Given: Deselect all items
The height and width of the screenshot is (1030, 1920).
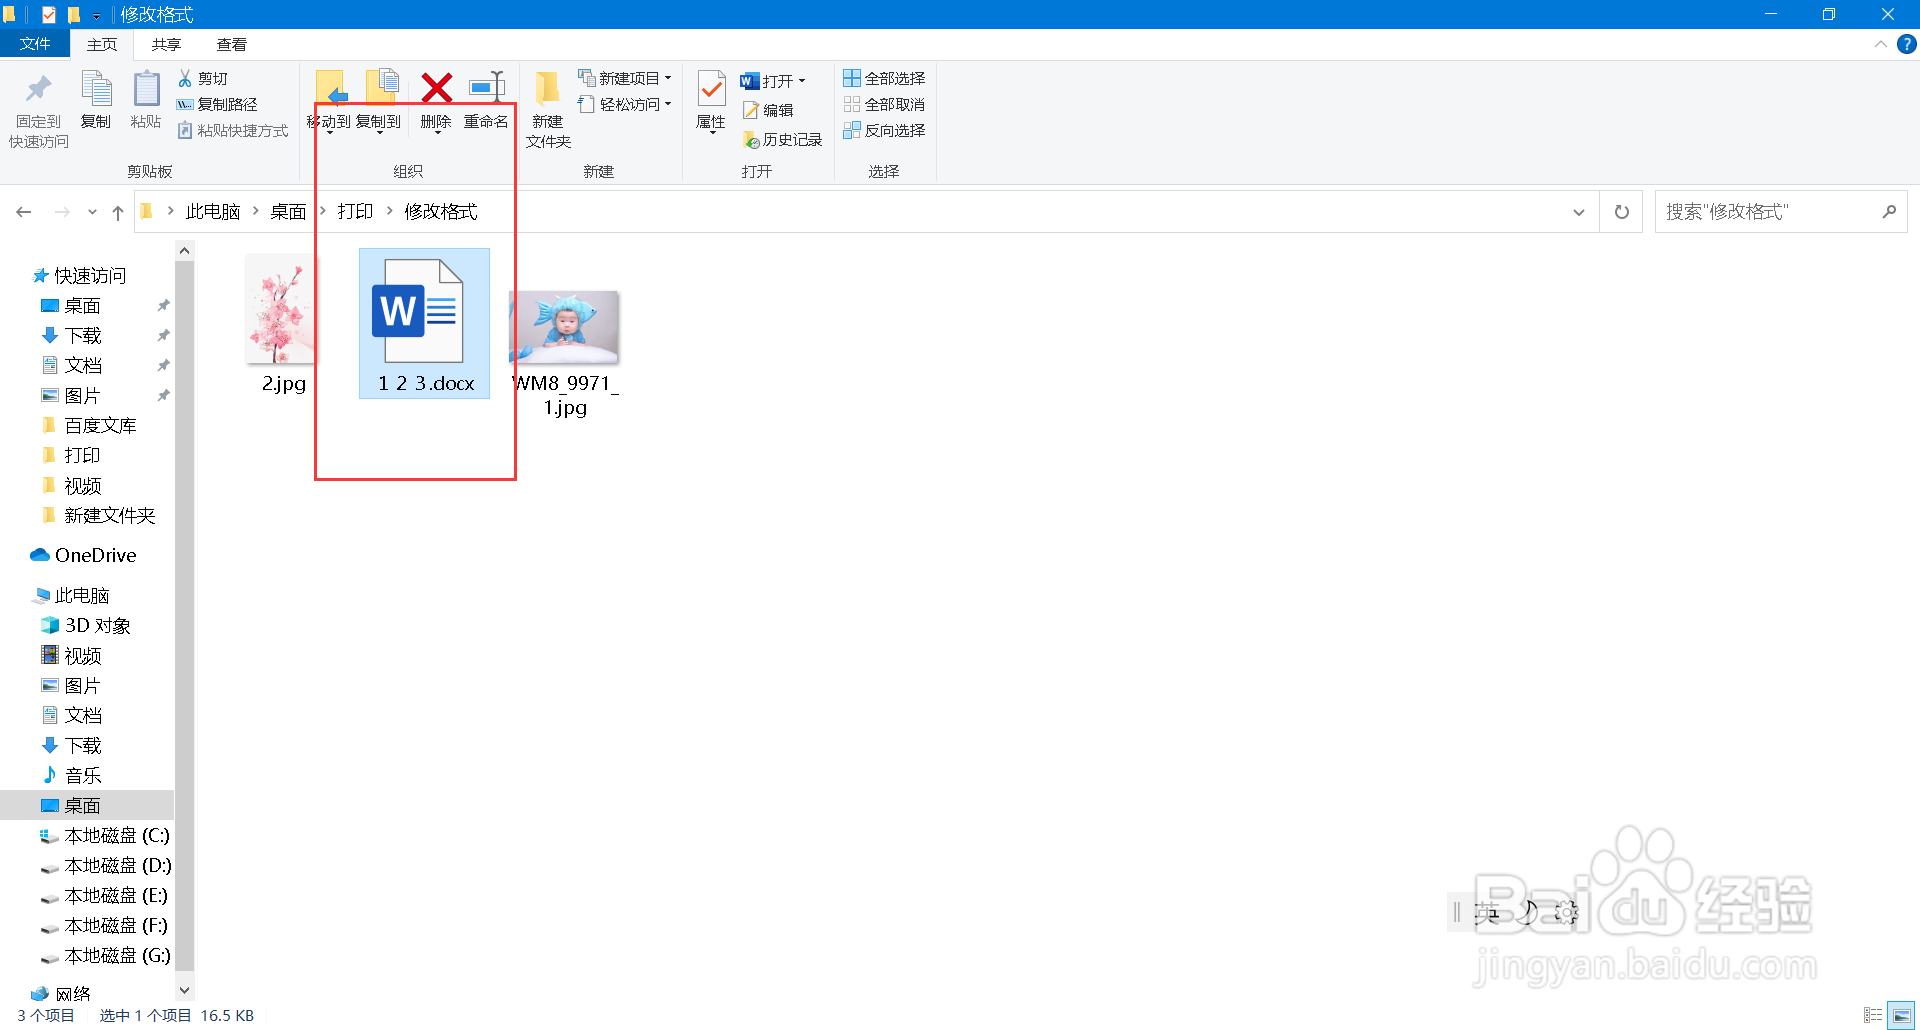Looking at the screenshot, I should point(884,104).
